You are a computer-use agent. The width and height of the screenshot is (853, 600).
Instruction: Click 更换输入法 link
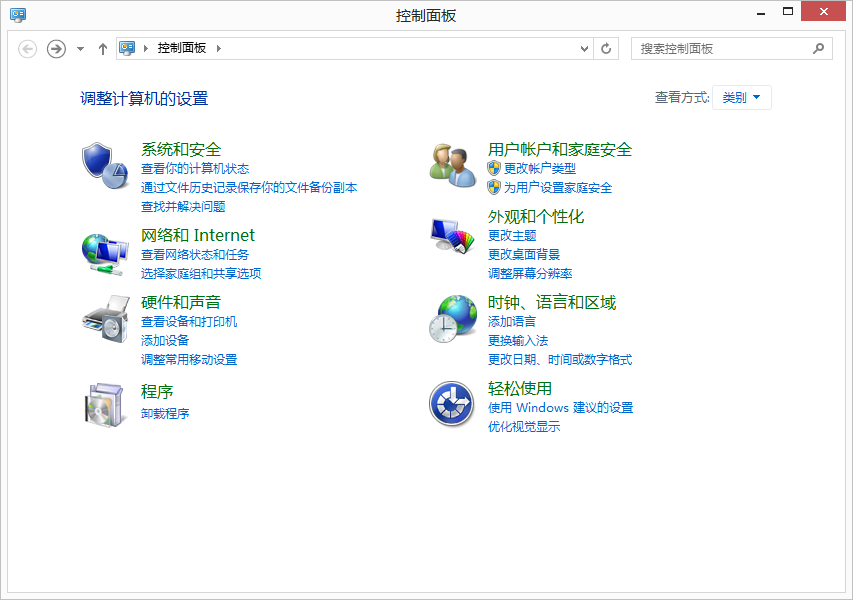tap(518, 341)
